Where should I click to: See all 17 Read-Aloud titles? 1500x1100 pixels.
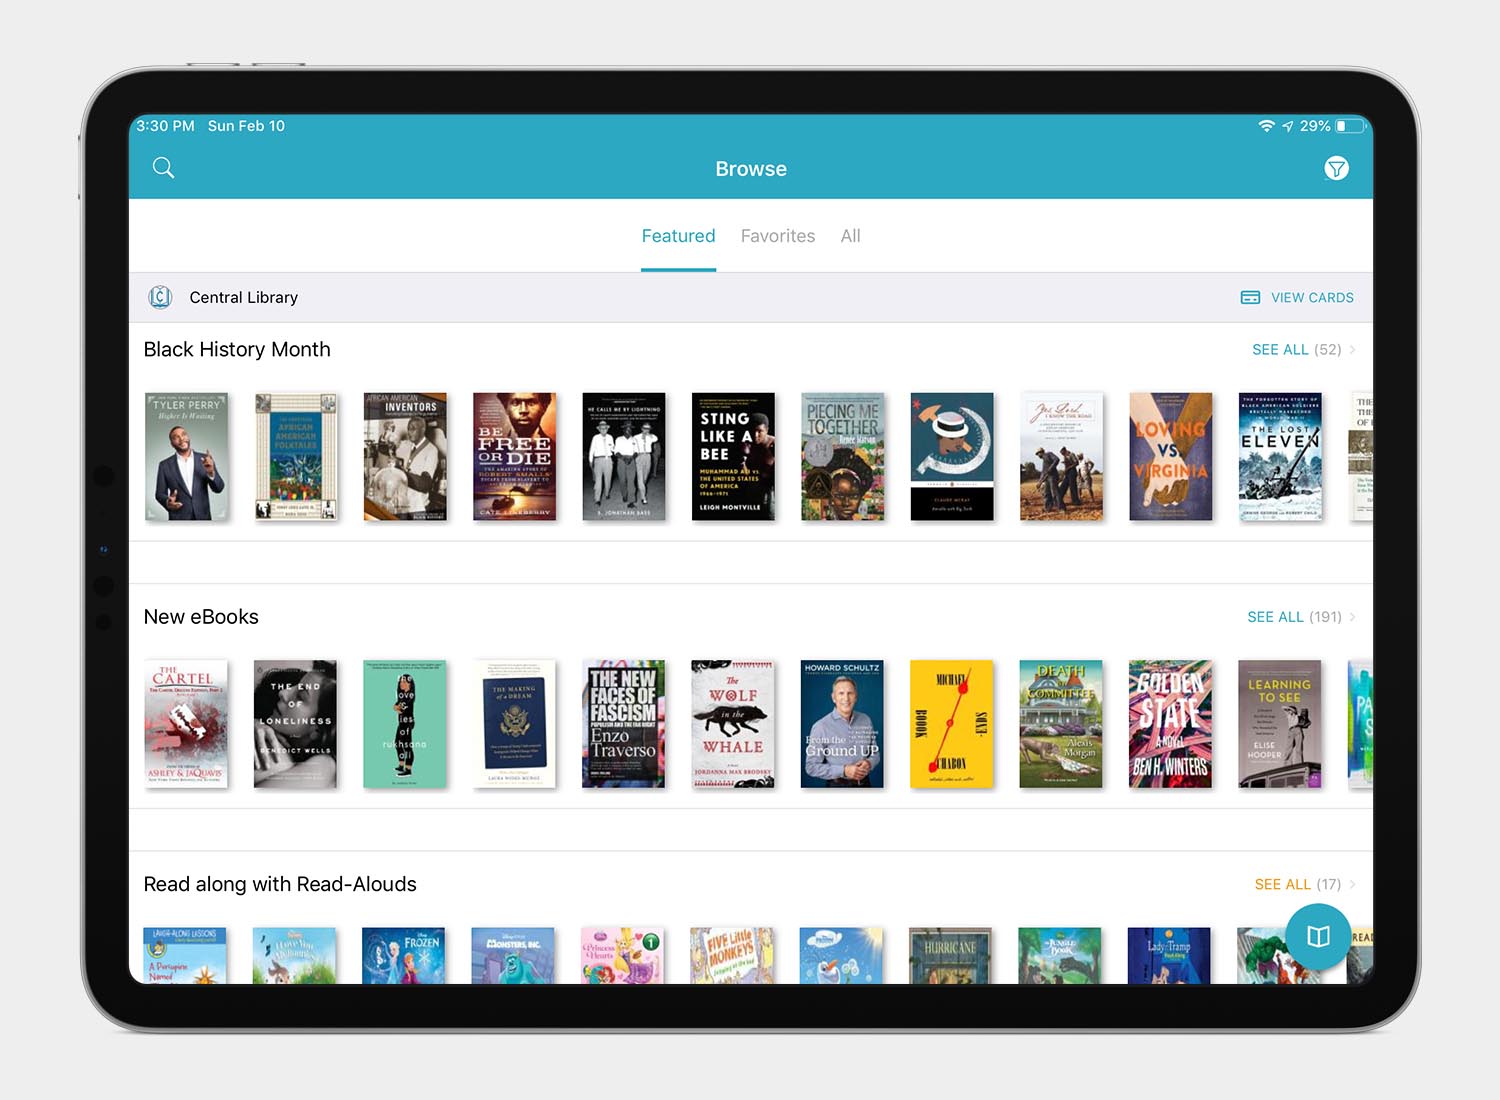[x=1298, y=884]
